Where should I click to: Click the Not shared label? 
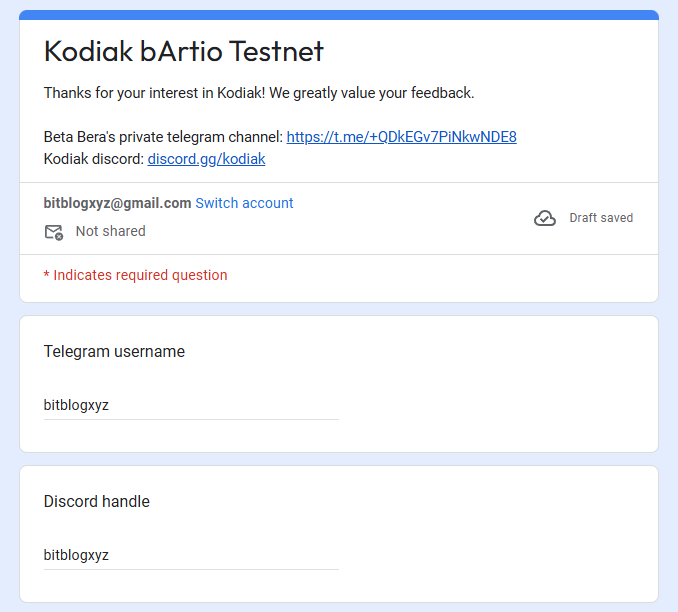110,231
